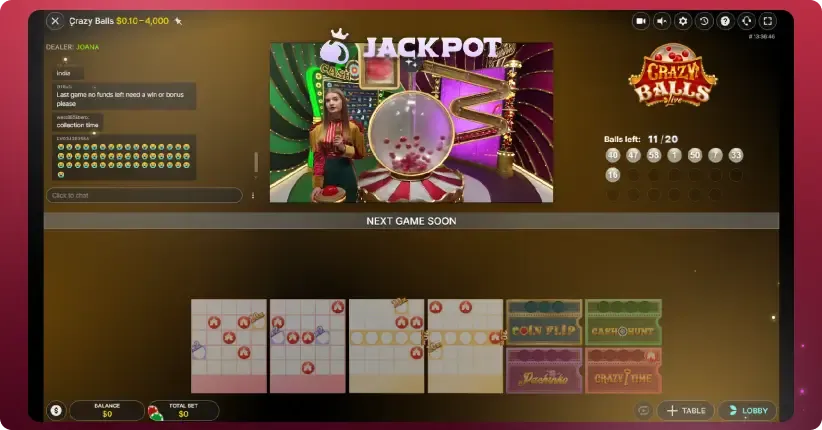Open the help question mark
The height and width of the screenshot is (430, 822).
click(725, 21)
